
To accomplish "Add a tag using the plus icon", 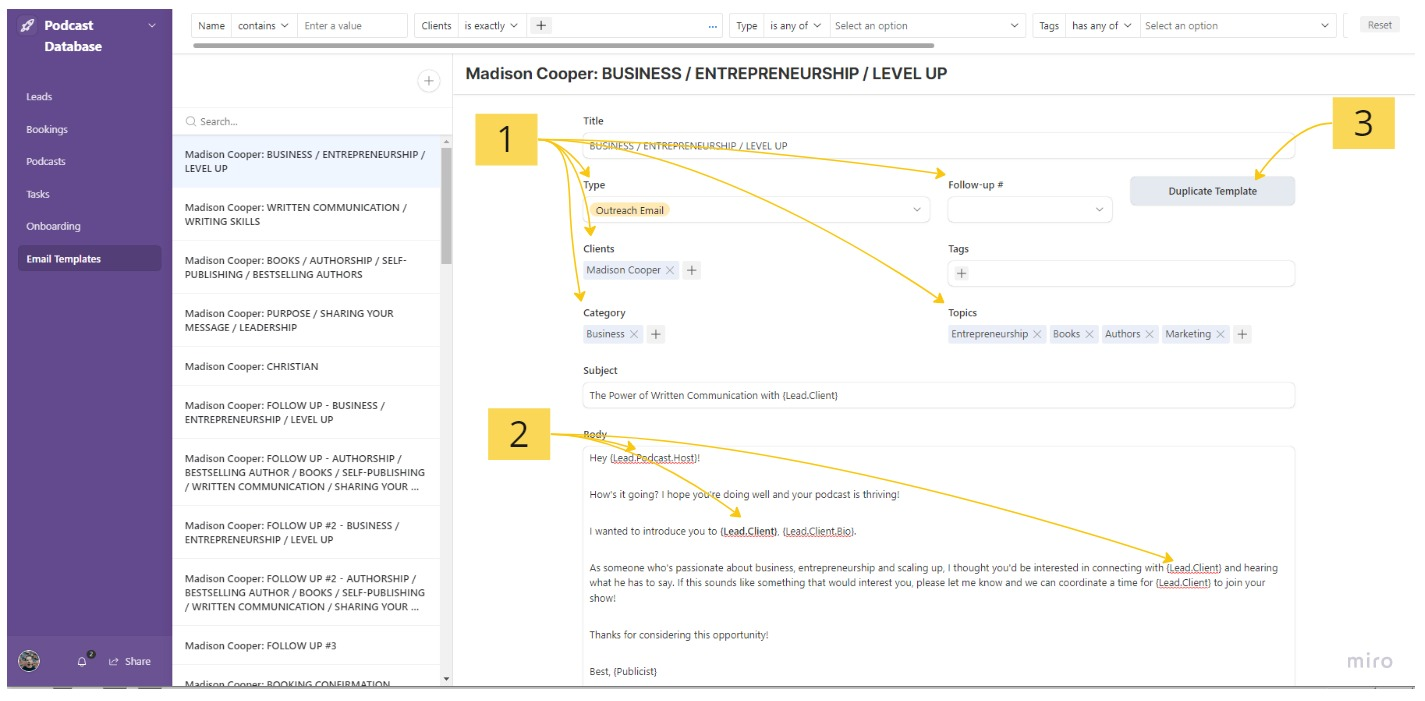I will 961,273.
